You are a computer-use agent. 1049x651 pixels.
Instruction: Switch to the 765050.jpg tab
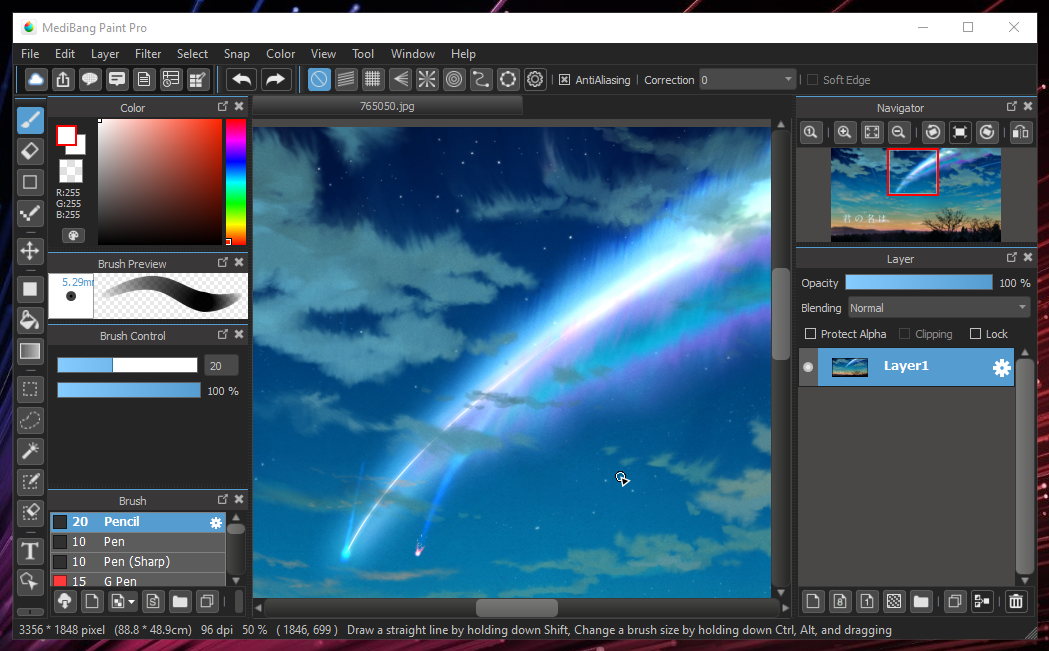tap(387, 106)
